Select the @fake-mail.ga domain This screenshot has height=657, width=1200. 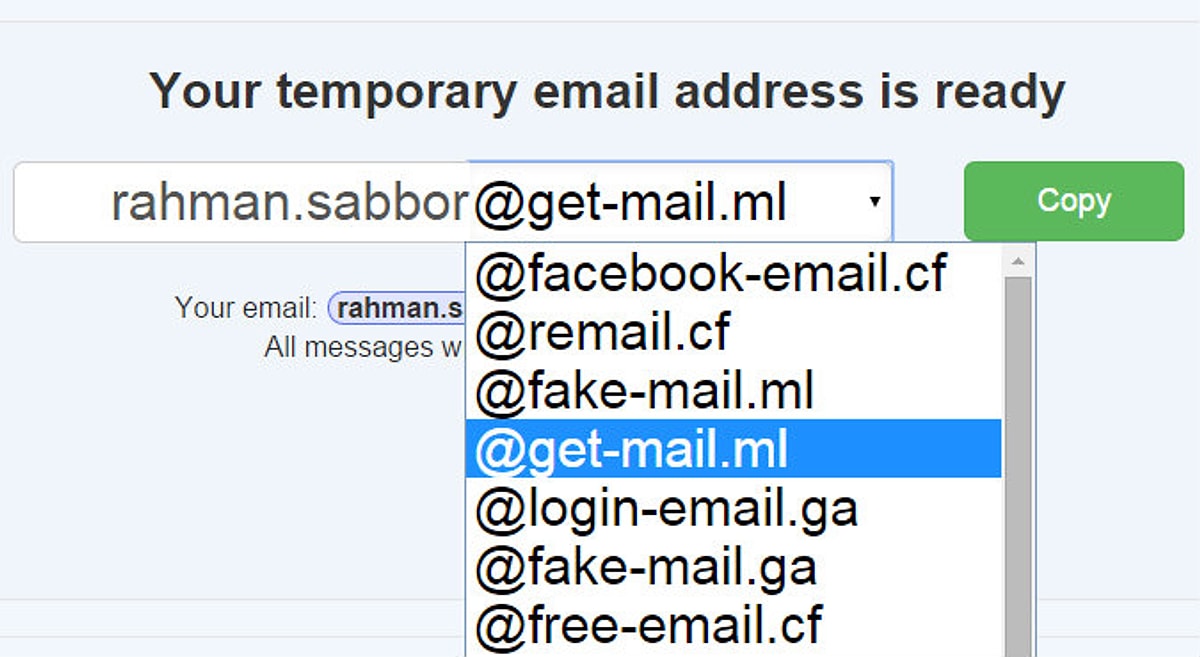646,568
